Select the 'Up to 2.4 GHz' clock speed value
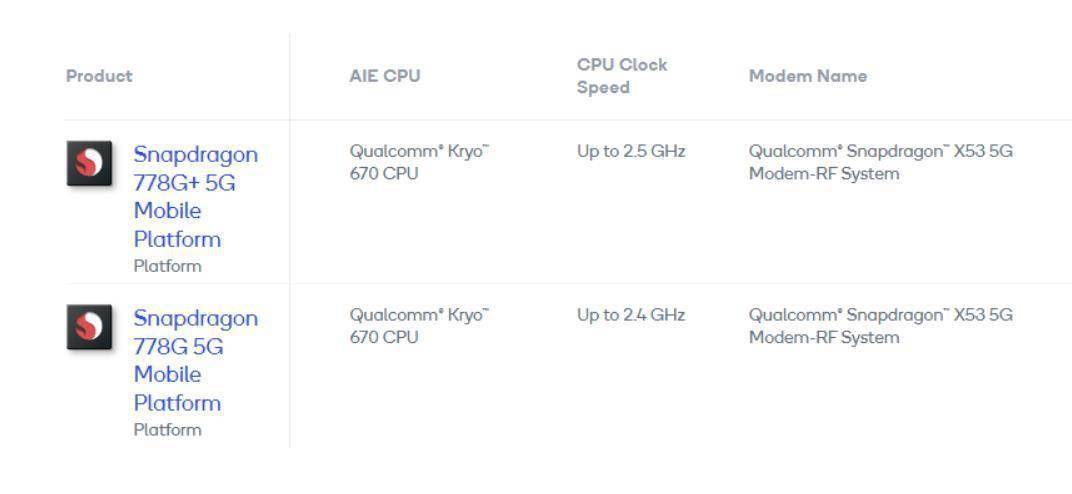 point(631,315)
